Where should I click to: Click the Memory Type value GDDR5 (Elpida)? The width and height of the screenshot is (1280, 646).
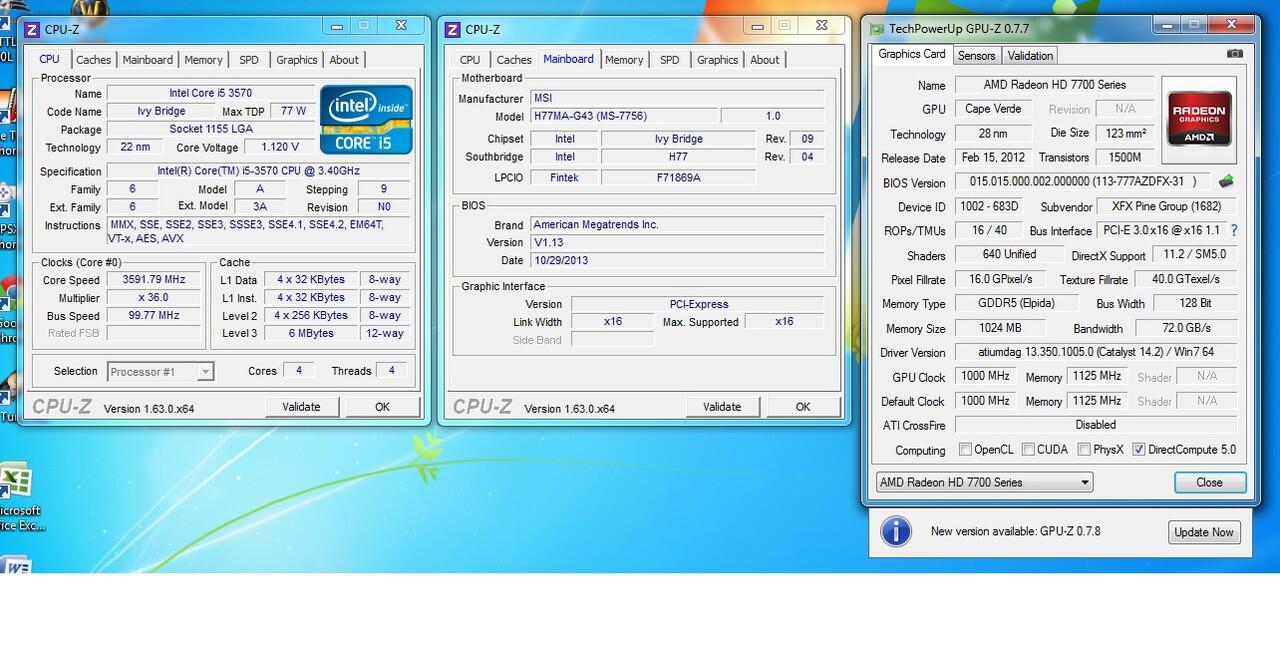coord(1016,304)
